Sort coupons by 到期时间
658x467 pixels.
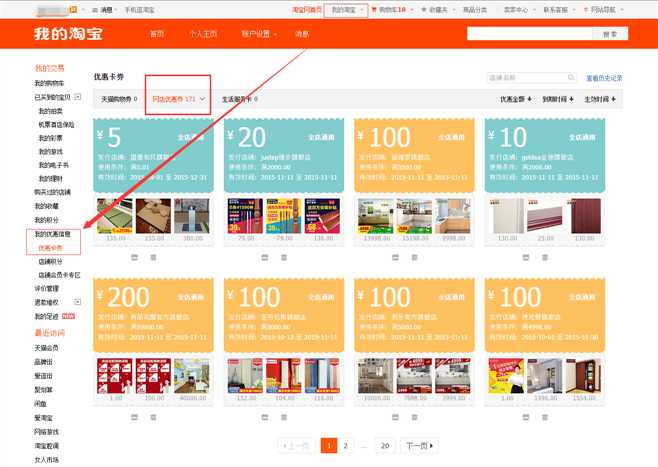558,99
